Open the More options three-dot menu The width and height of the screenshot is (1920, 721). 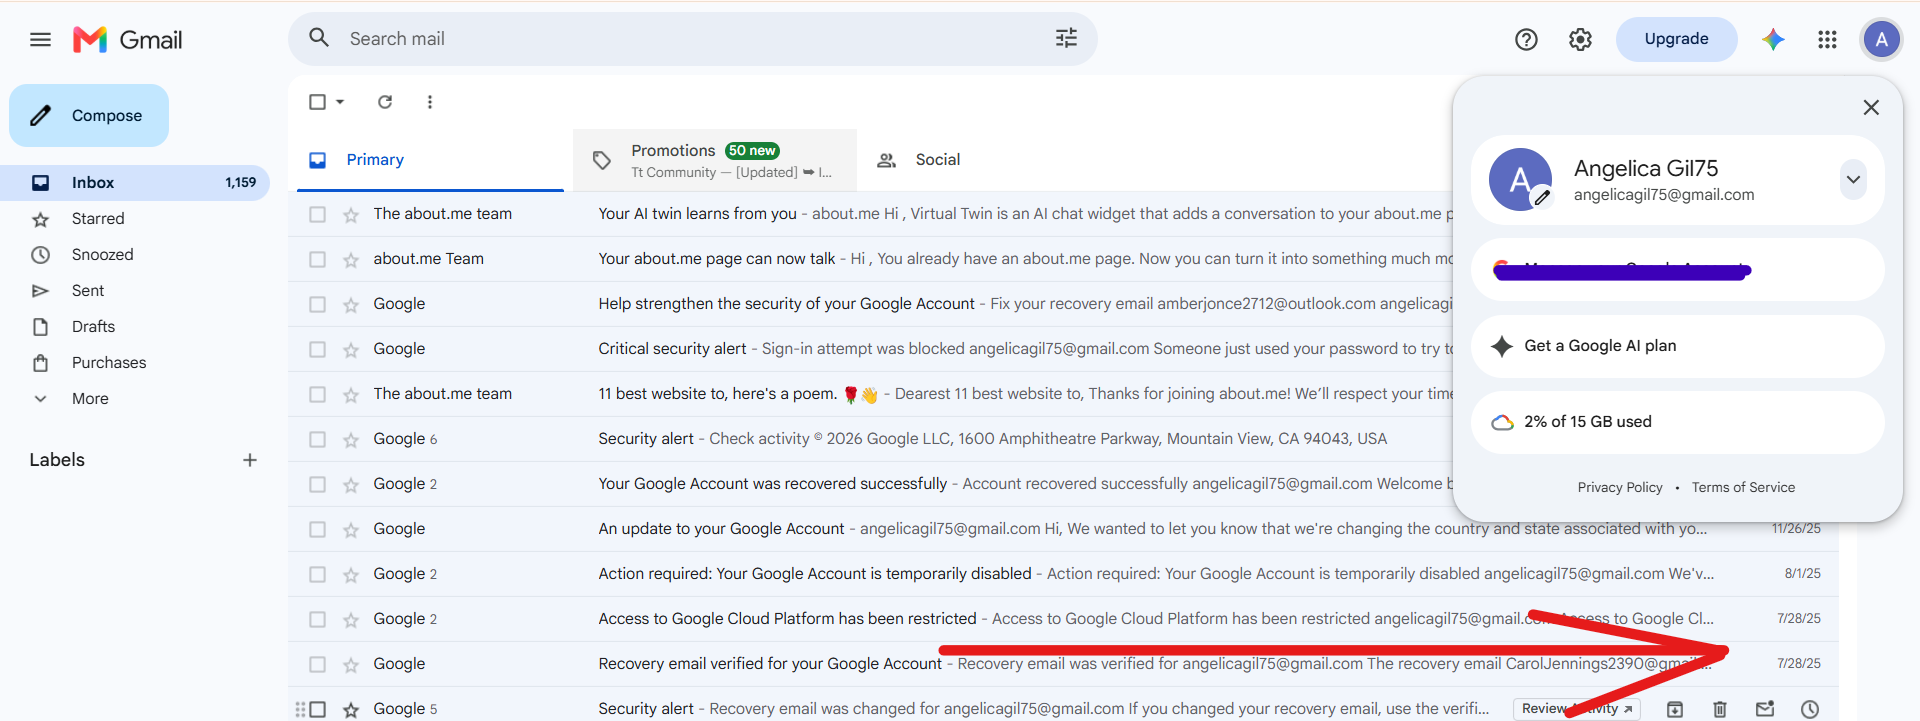[x=430, y=102]
